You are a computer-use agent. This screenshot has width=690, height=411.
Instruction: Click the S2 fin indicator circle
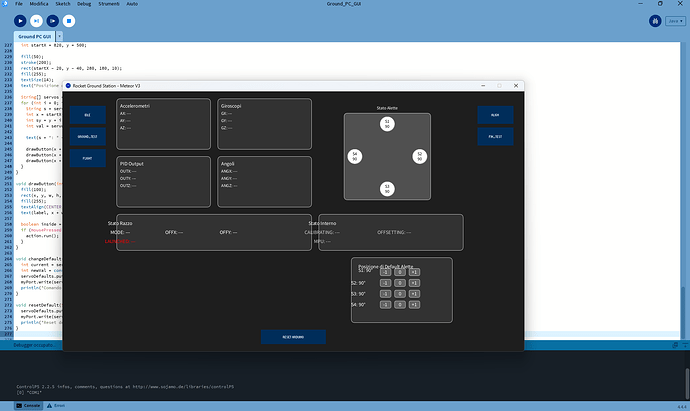419,156
